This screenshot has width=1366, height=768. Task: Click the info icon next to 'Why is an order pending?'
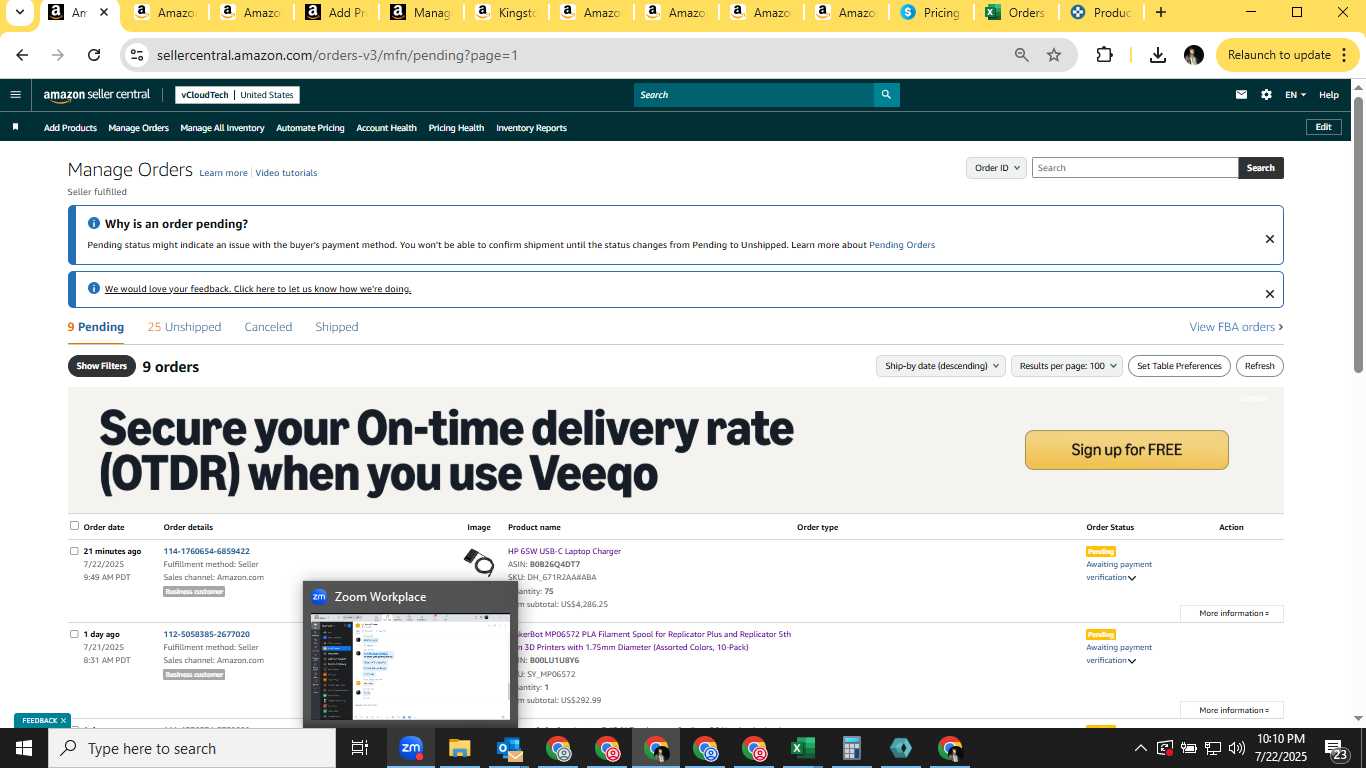[x=94, y=223]
